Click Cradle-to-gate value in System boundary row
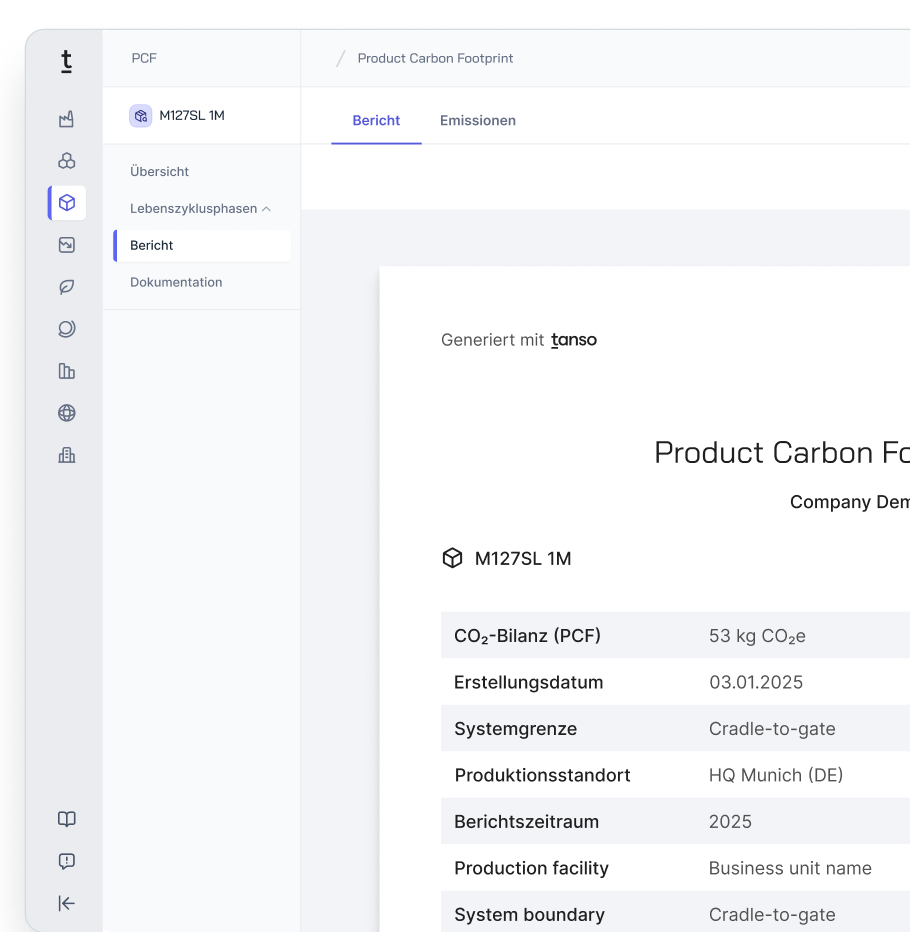Image resolution: width=910 pixels, height=932 pixels. click(772, 914)
